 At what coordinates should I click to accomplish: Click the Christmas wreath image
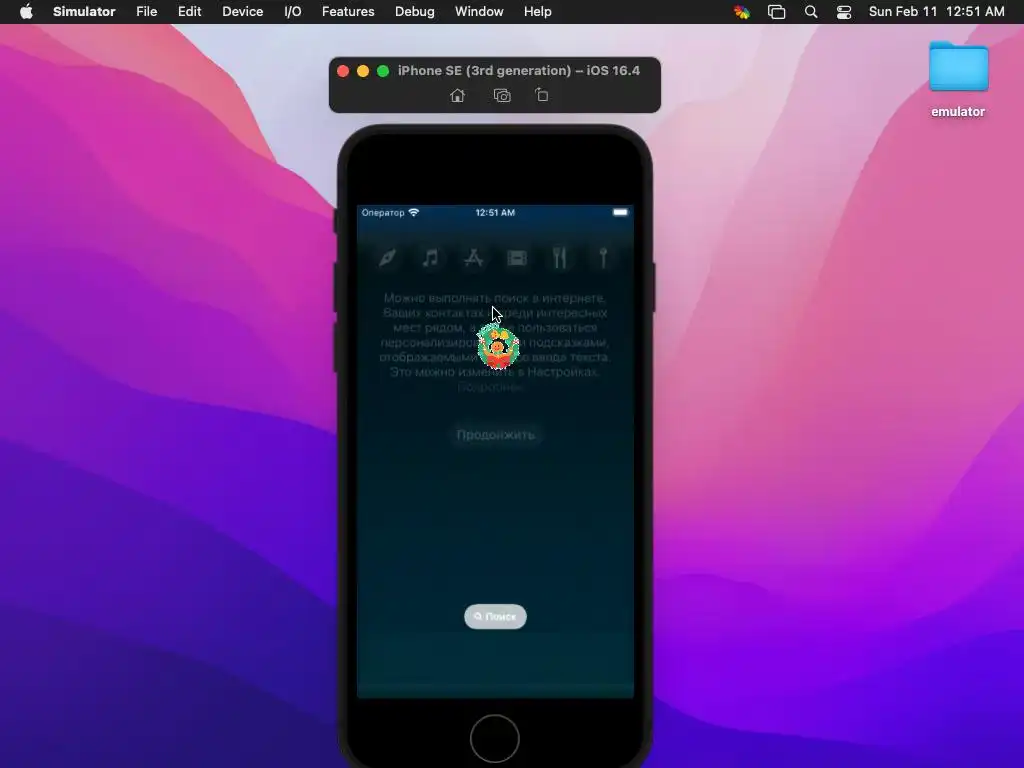coord(498,347)
